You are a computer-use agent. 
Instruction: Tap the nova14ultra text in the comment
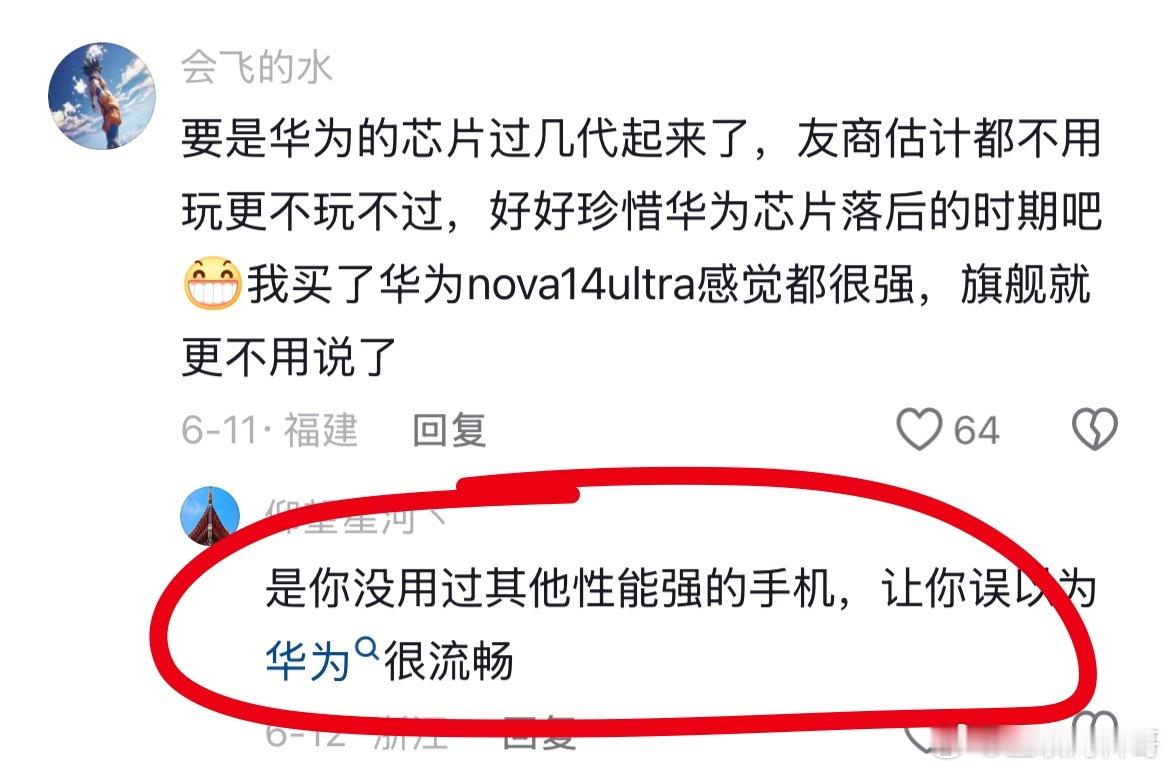point(581,286)
